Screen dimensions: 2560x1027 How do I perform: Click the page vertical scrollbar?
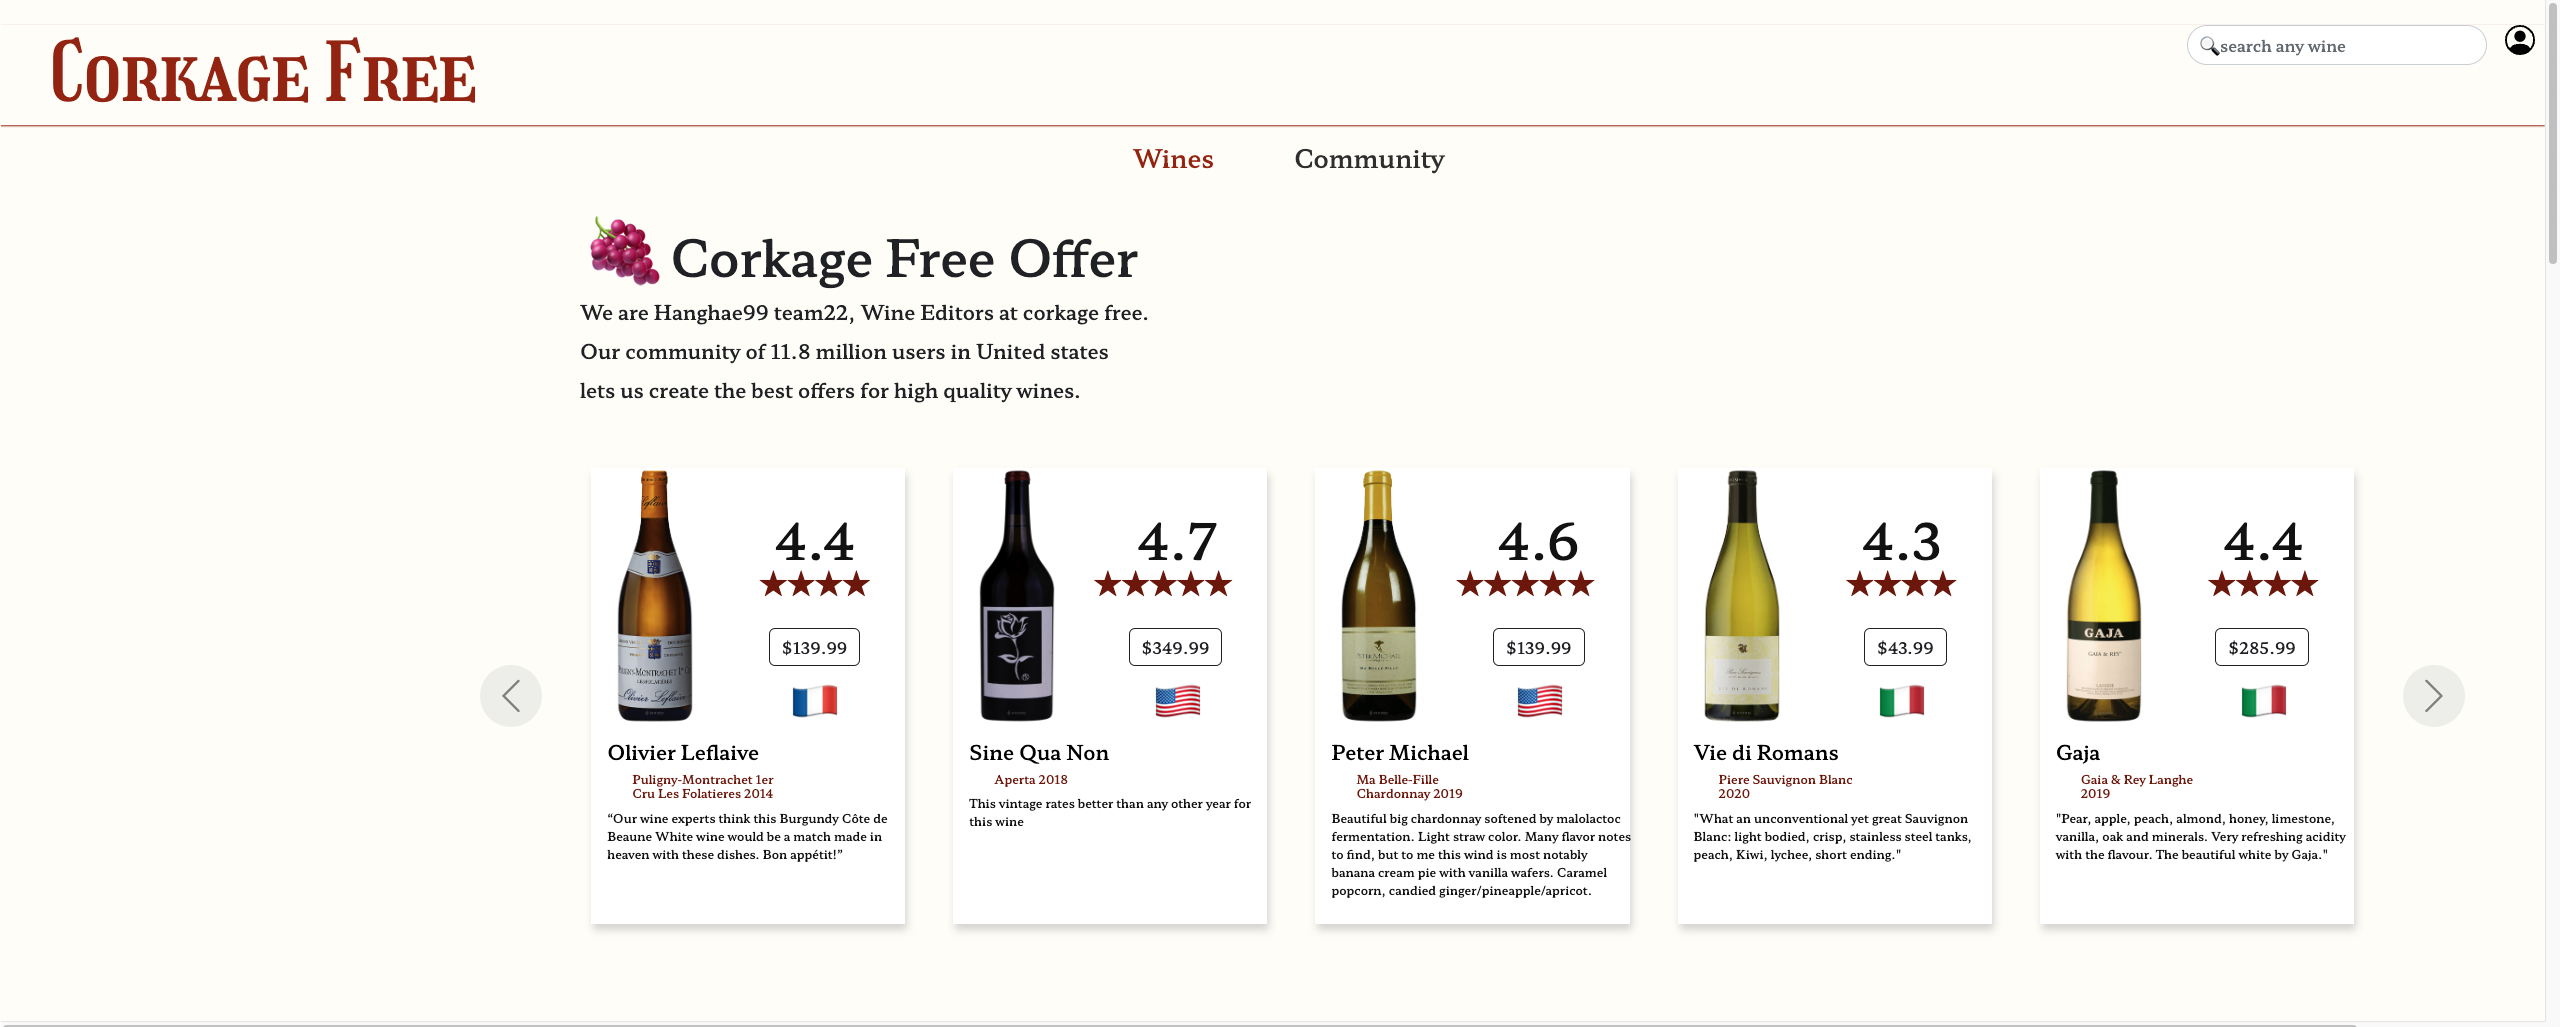[2552, 512]
